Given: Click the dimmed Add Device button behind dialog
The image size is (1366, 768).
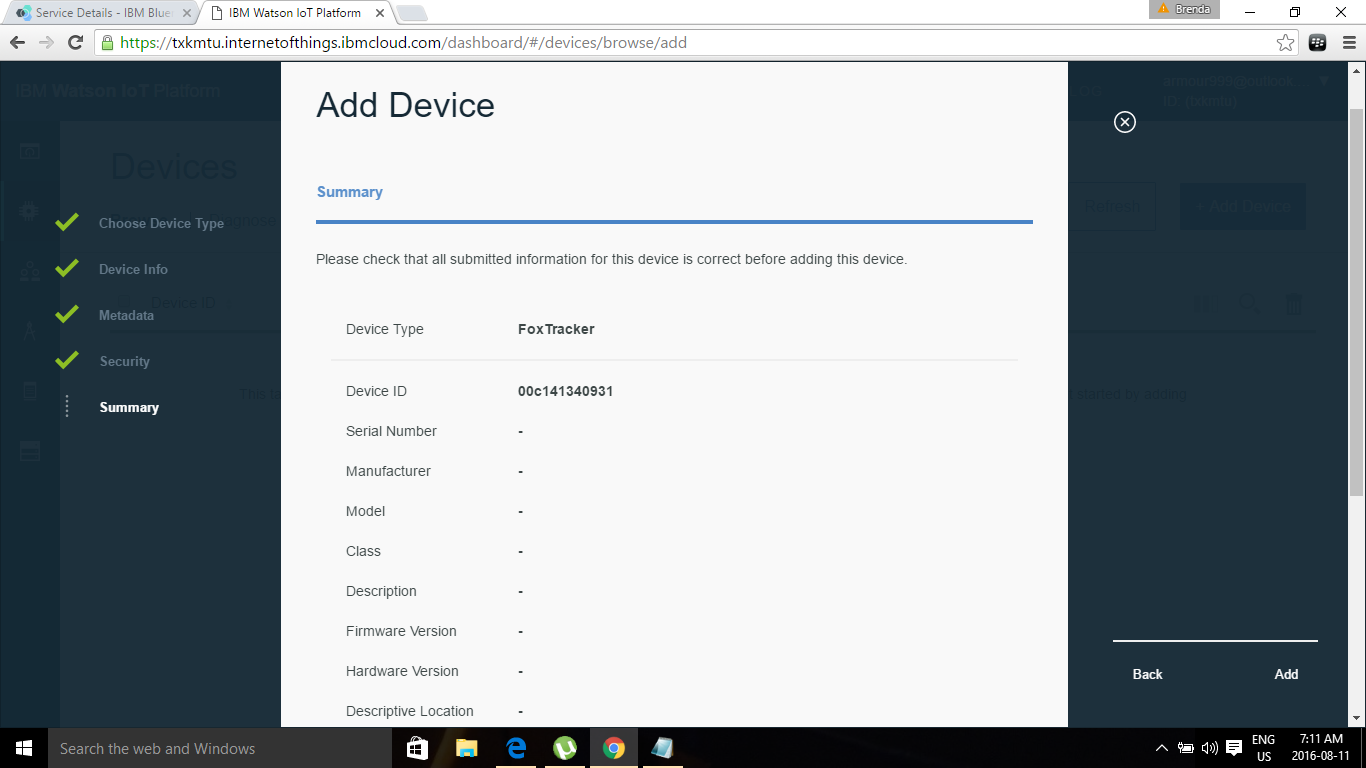Looking at the screenshot, I should pyautogui.click(x=1243, y=207).
